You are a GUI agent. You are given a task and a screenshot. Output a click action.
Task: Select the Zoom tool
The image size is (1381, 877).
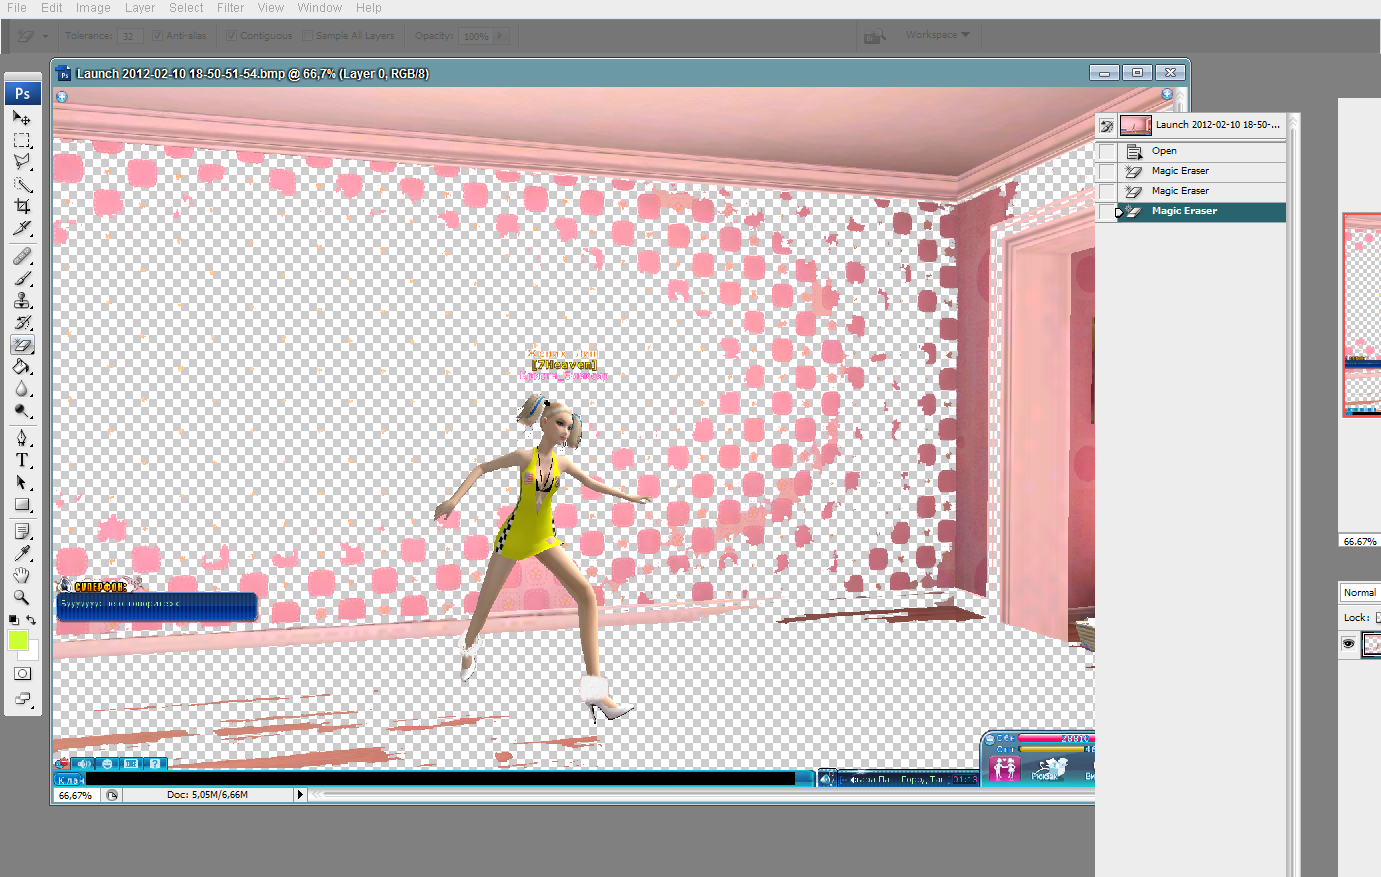22,597
